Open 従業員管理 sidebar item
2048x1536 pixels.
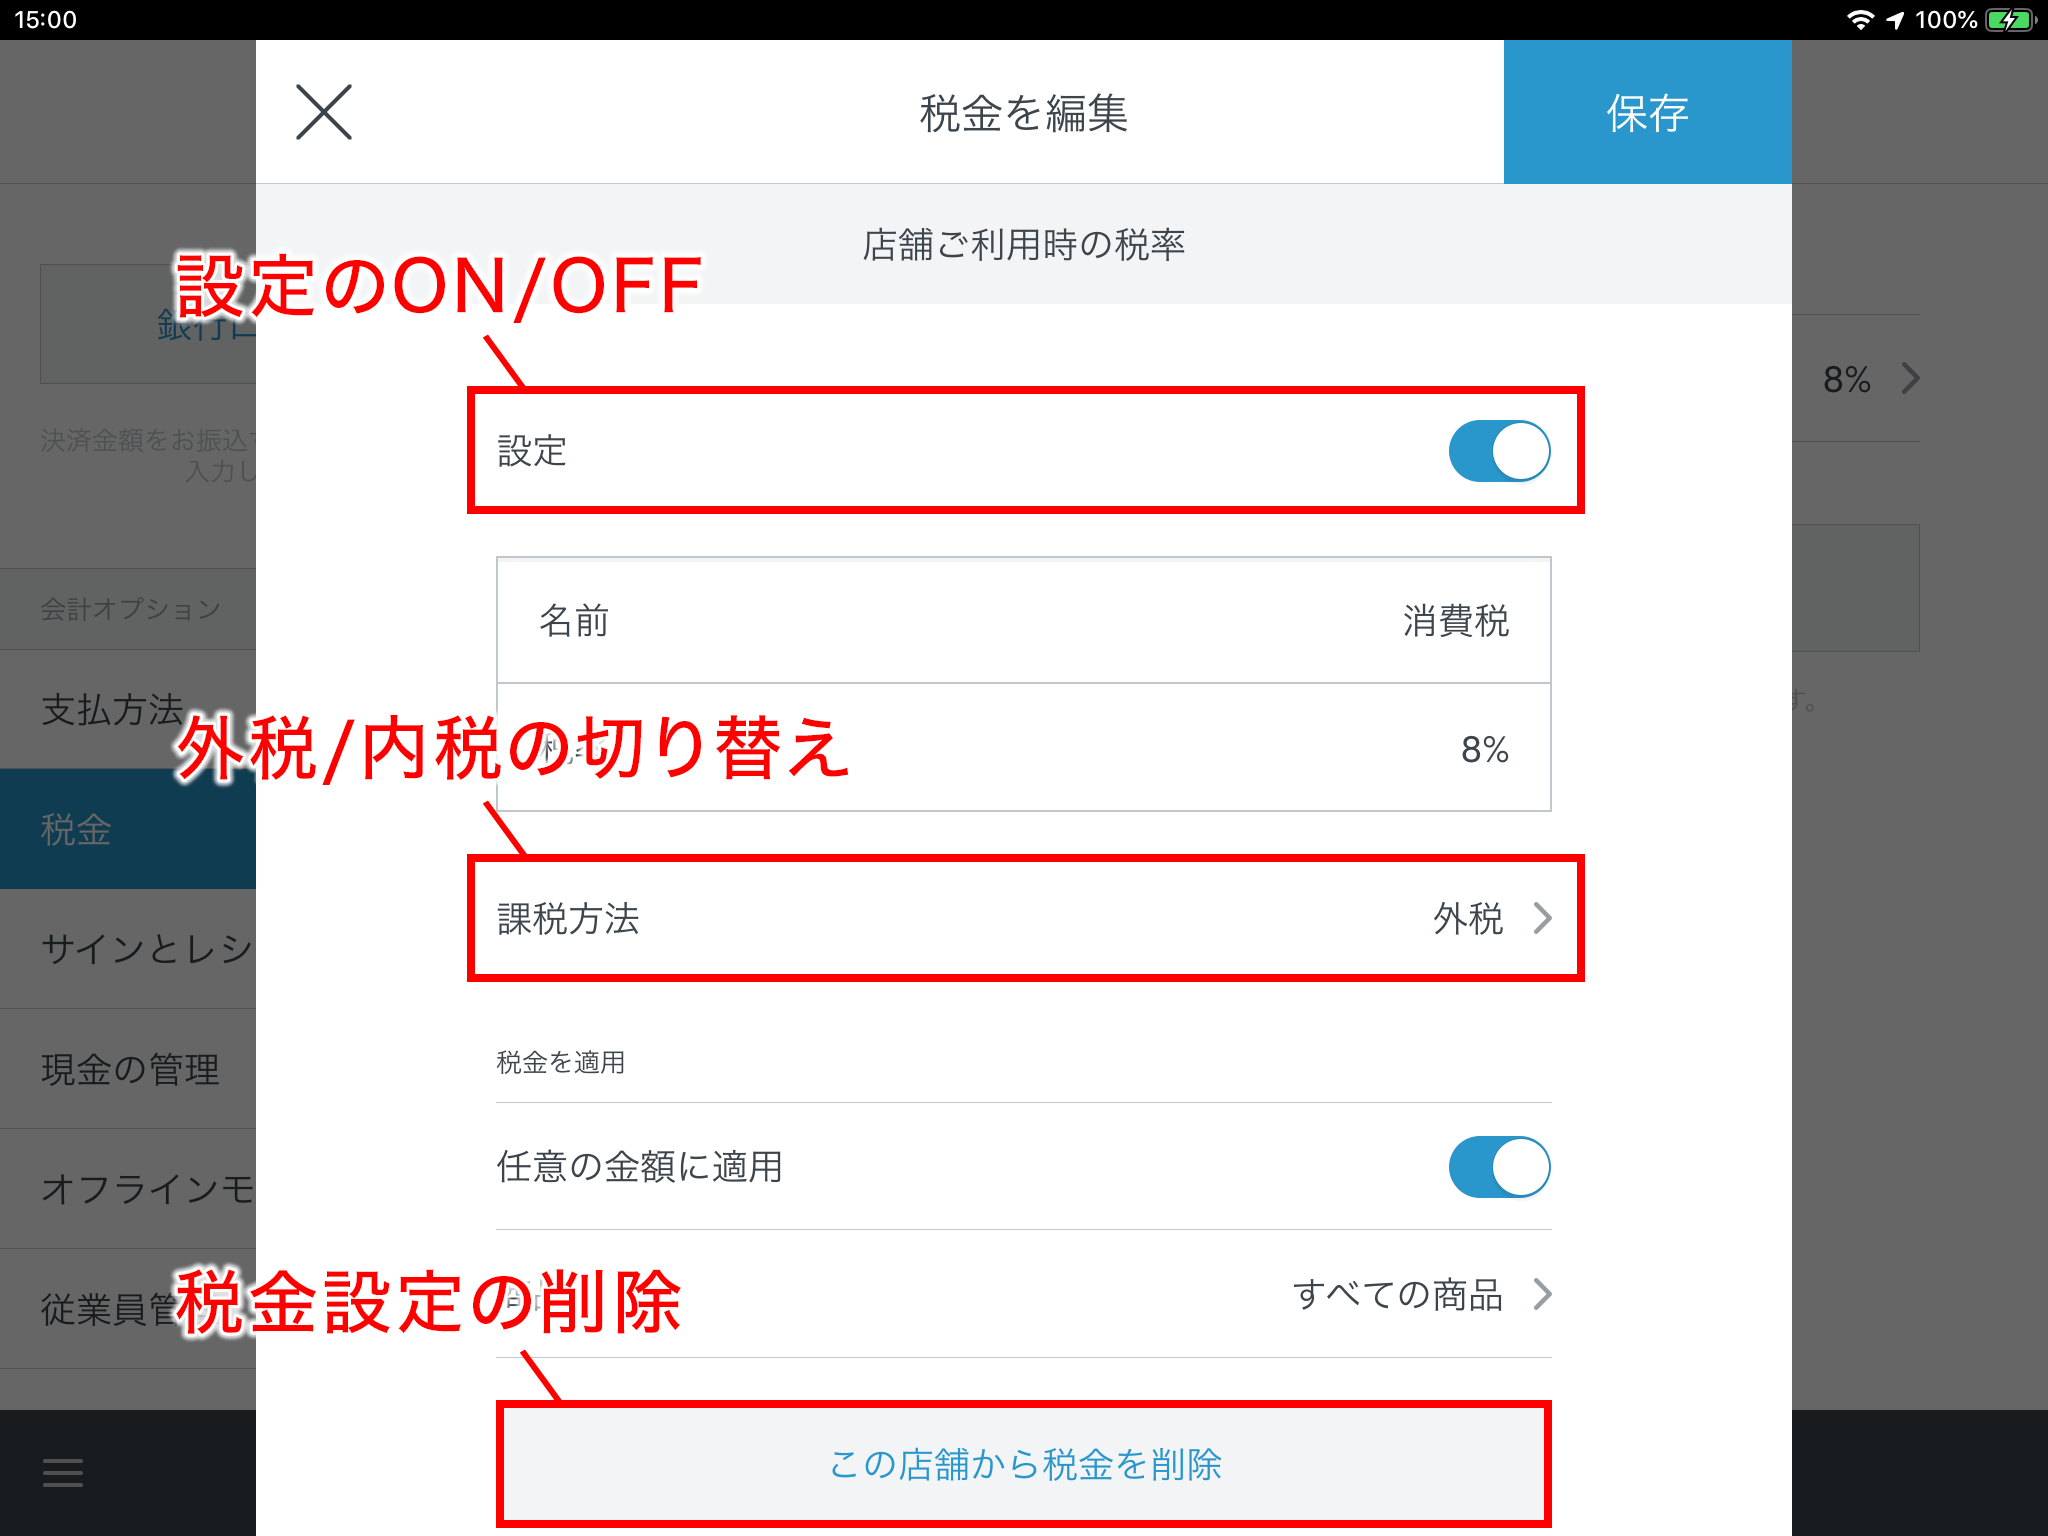128,1309
